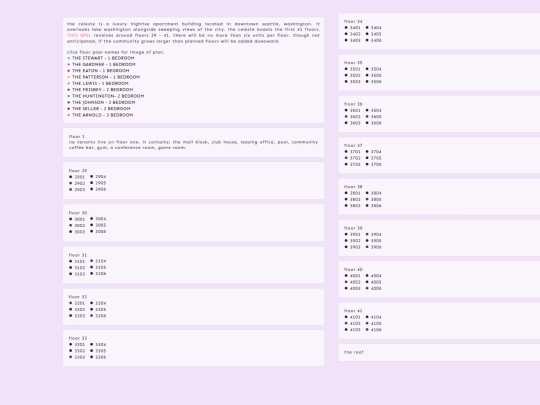Open The Arnold 3 bedroom floor plan

click(102, 115)
